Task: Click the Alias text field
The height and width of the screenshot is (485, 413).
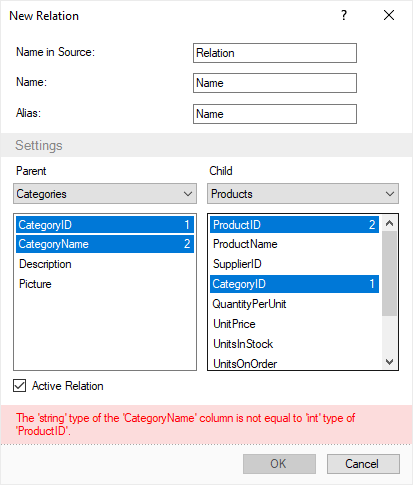Action: 275,114
